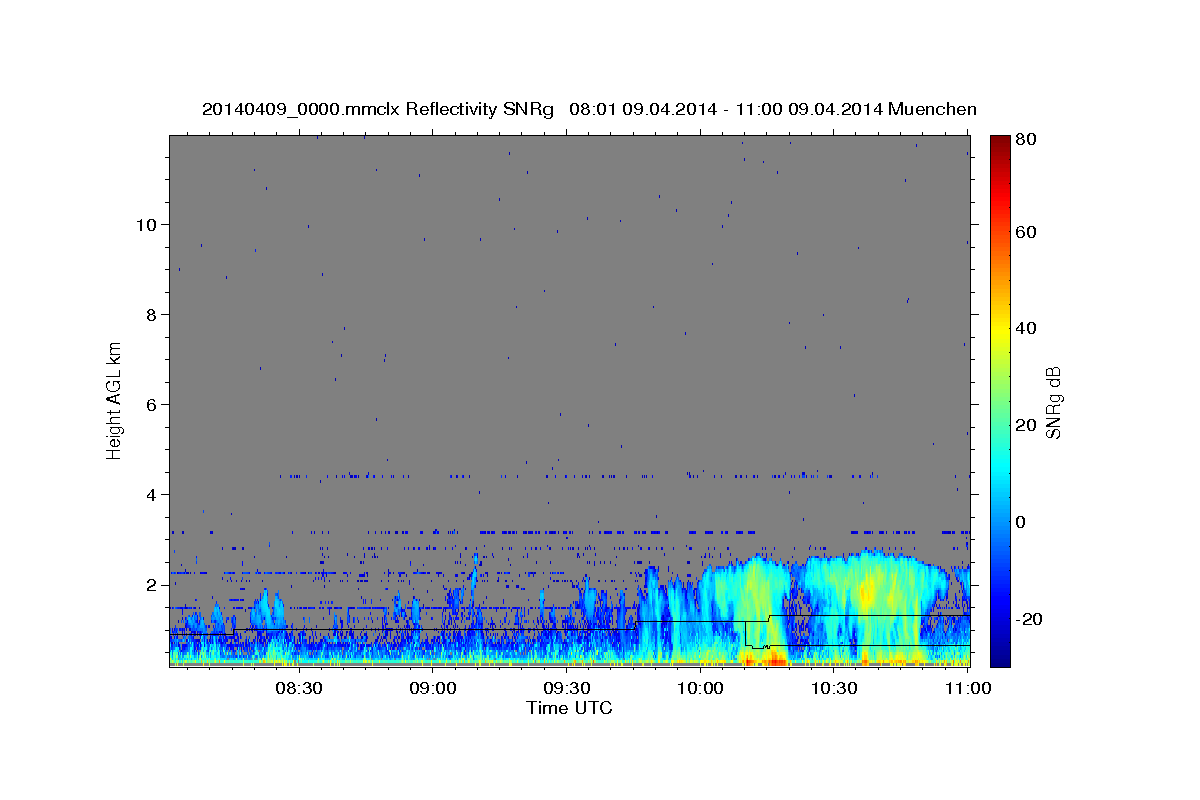Click the colorbar value 20

(x=1026, y=425)
